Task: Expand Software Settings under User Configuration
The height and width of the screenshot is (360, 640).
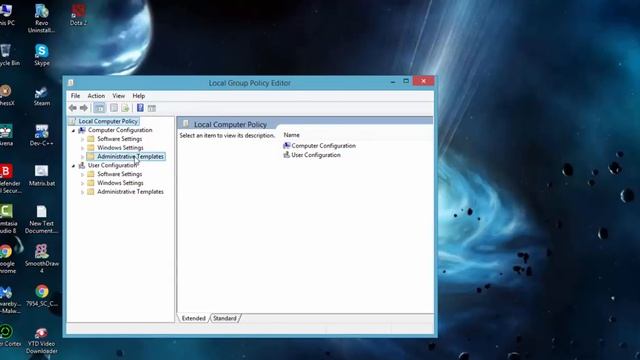Action: coord(82,174)
